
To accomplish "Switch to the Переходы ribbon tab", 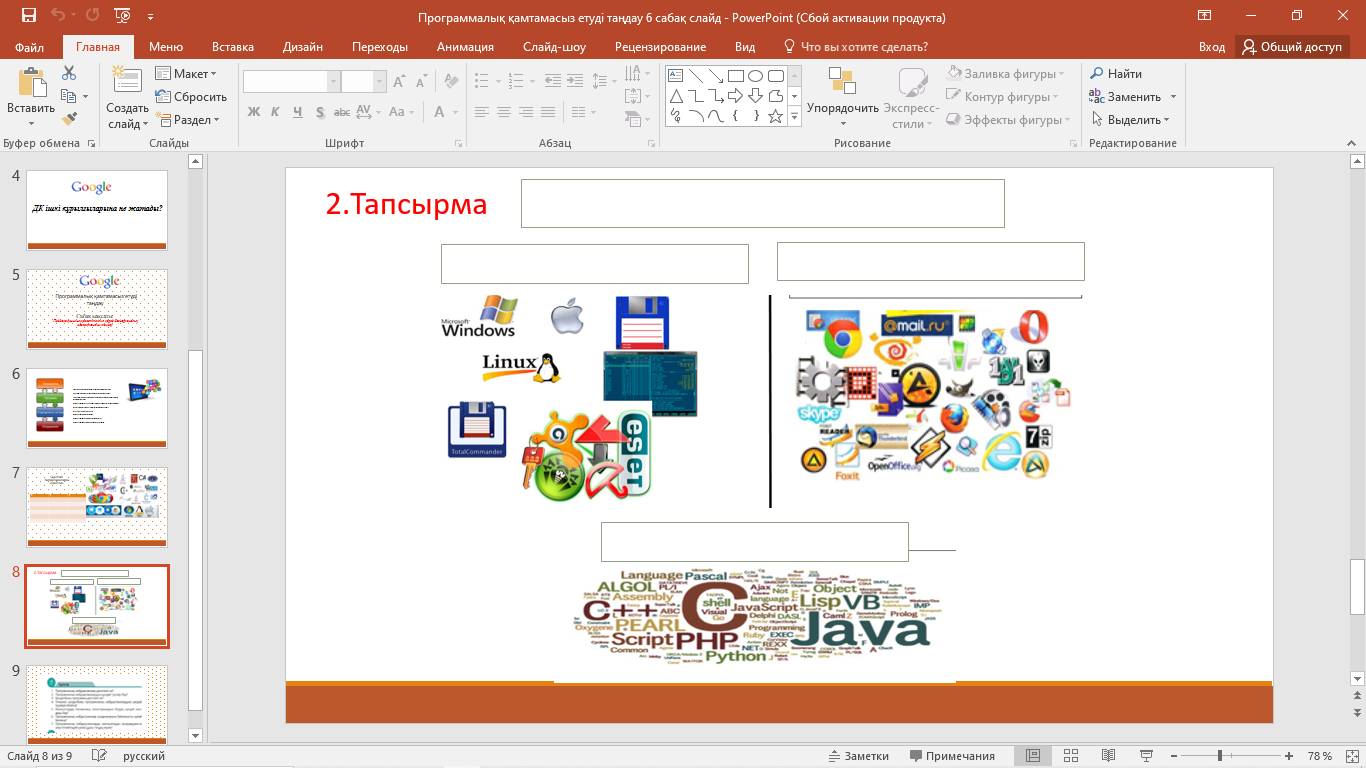I will coord(380,47).
